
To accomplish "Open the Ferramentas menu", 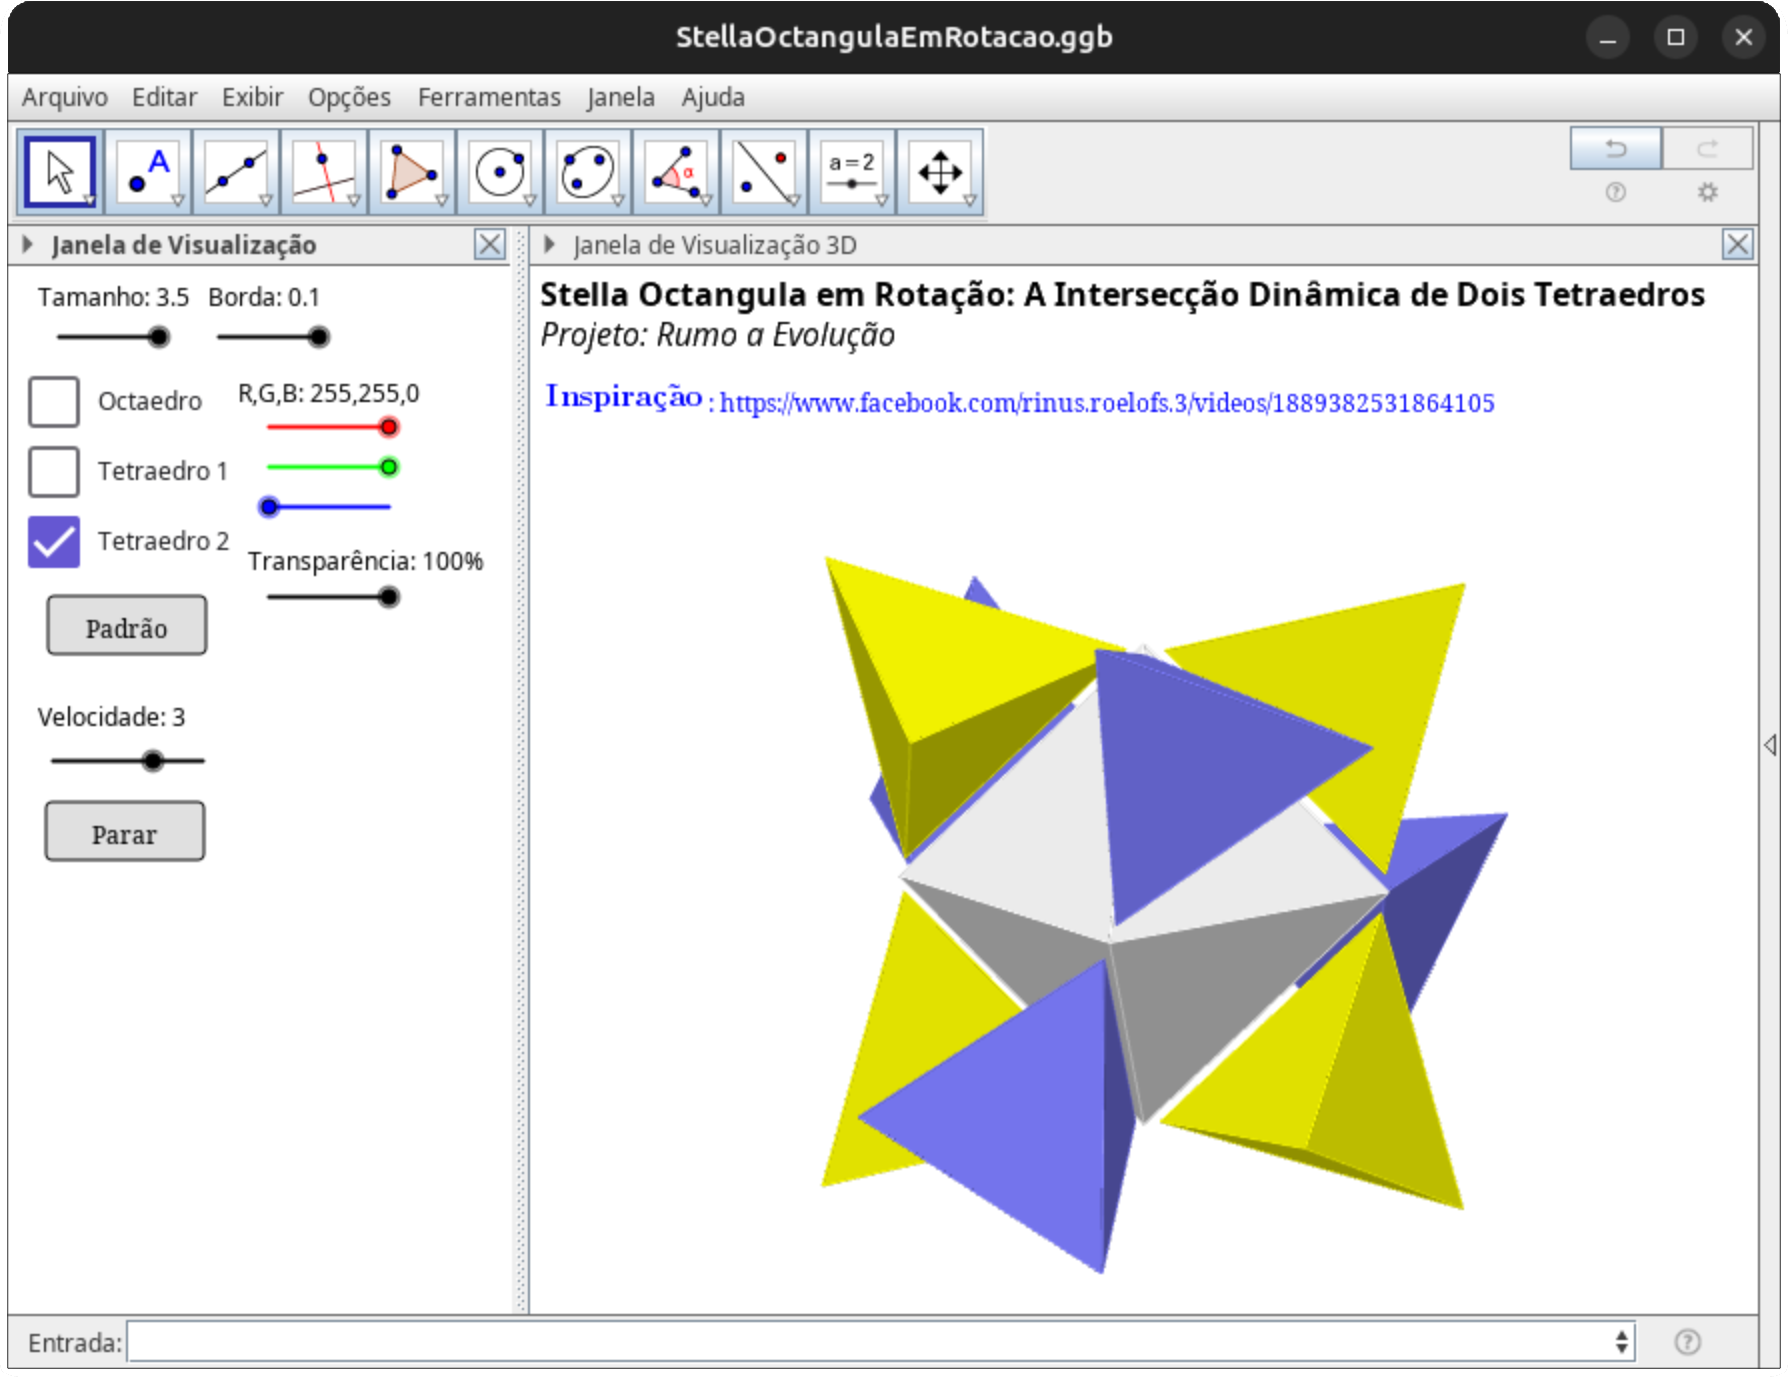I will [x=488, y=97].
